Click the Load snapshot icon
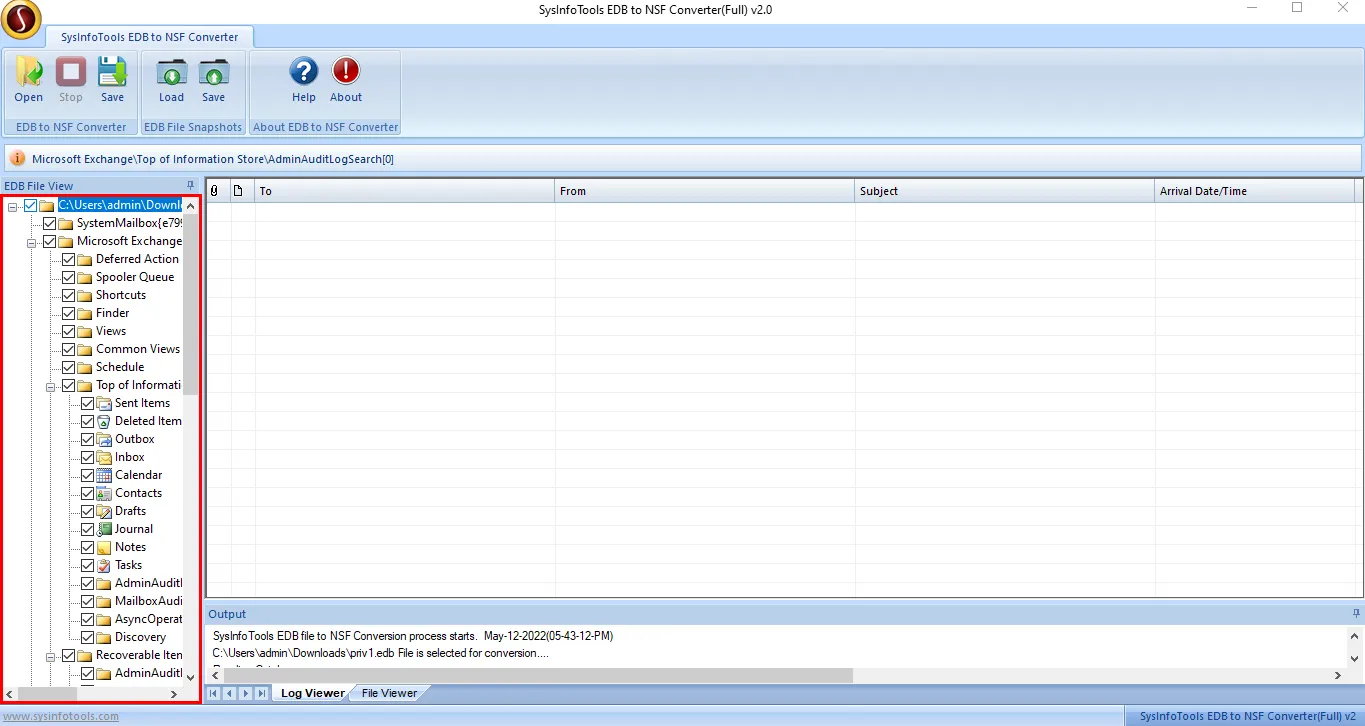The height and width of the screenshot is (726, 1365). click(171, 80)
